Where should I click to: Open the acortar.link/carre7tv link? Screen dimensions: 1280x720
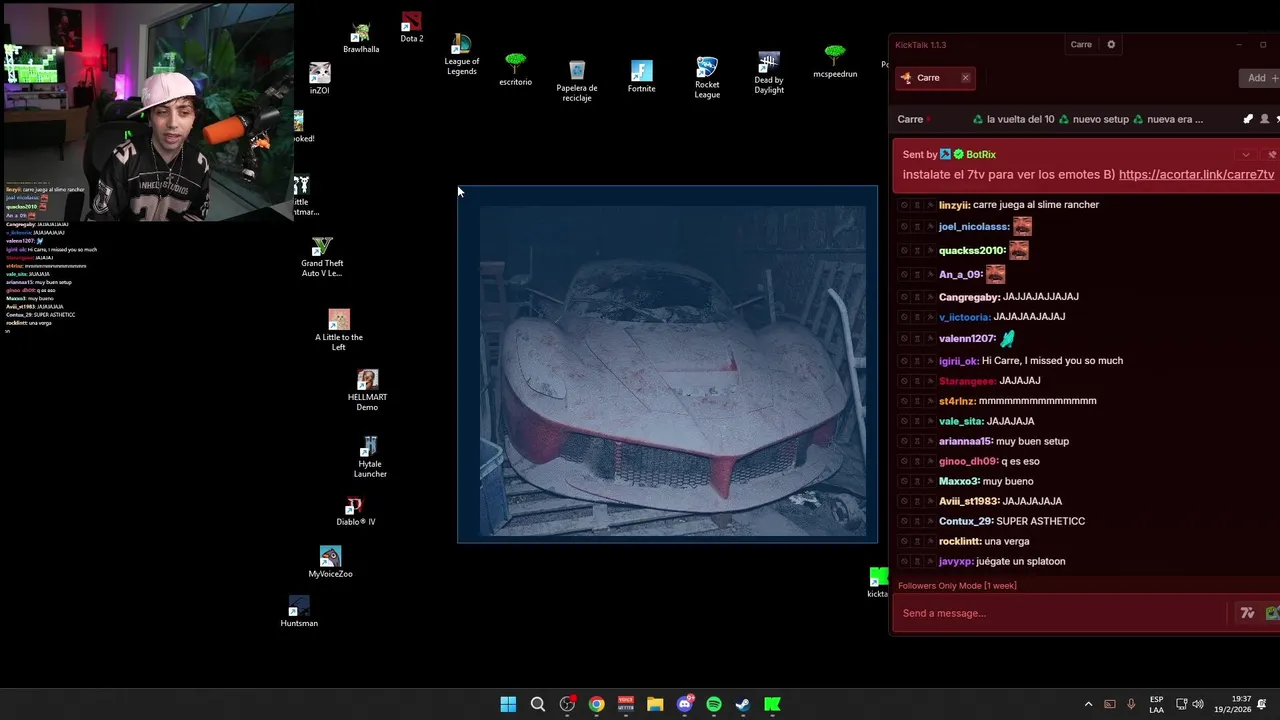click(x=1196, y=174)
